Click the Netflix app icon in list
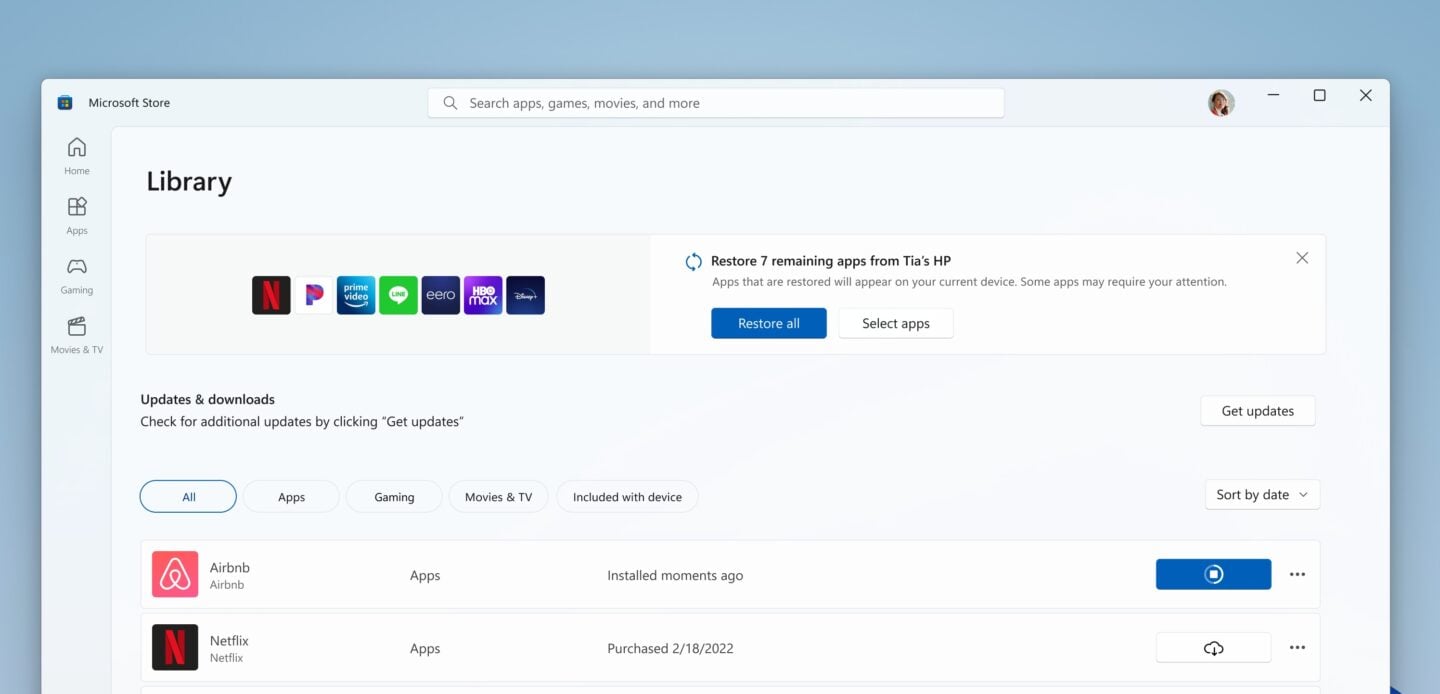The height and width of the screenshot is (694, 1440). 175,647
